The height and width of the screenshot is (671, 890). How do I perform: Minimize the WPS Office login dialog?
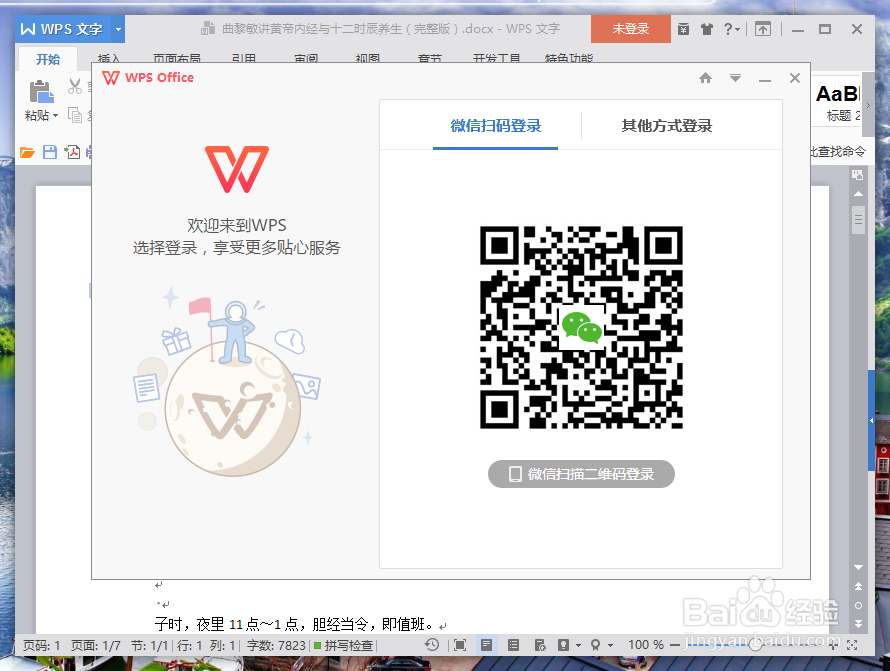click(765, 79)
